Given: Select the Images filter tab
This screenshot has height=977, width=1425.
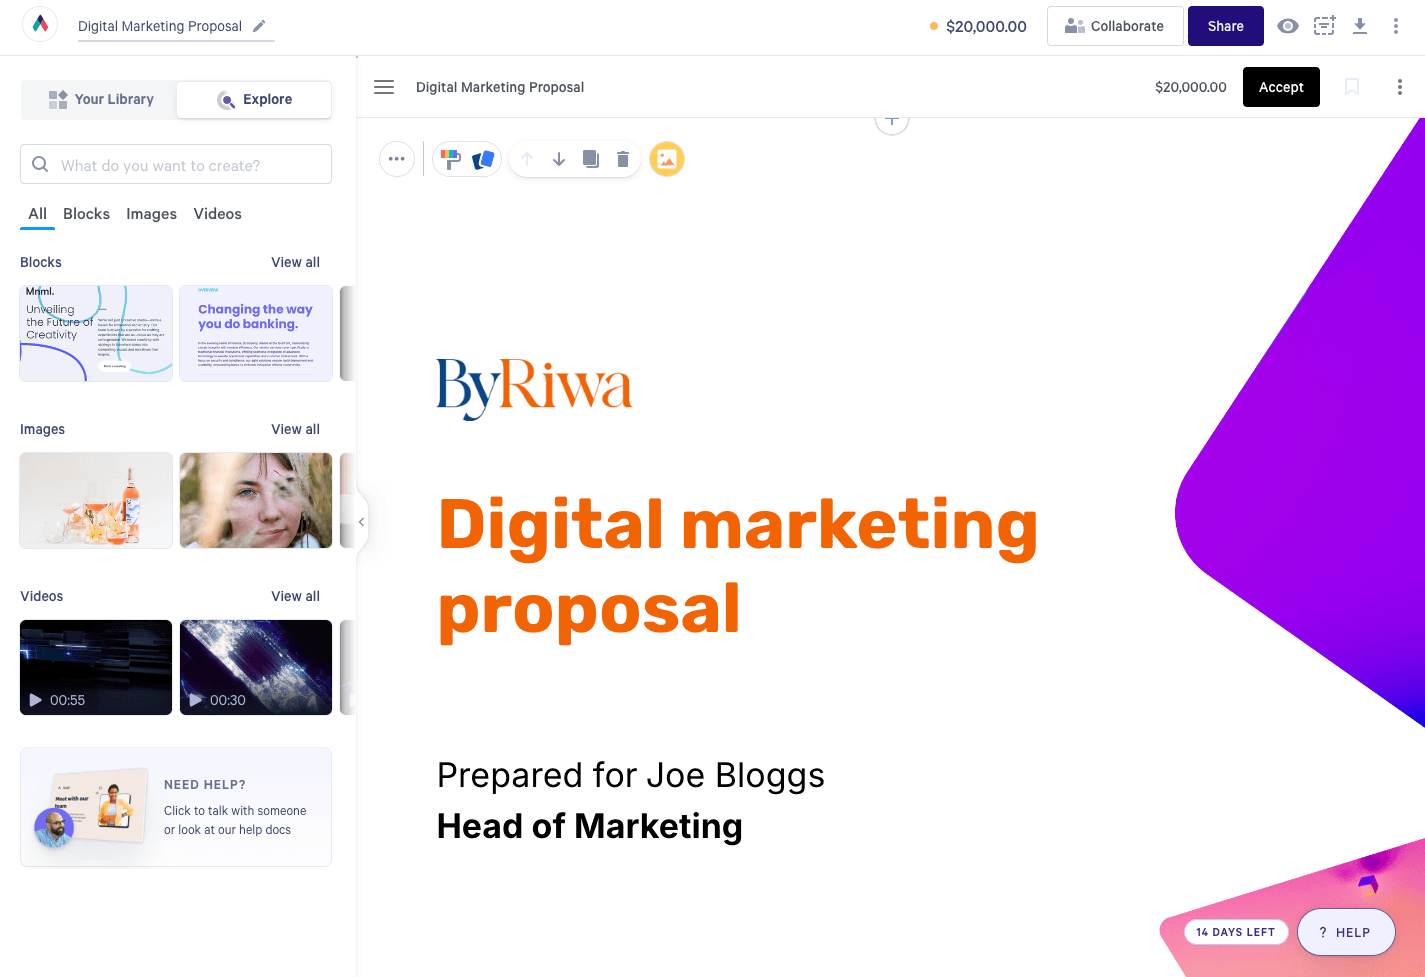Looking at the screenshot, I should (151, 213).
